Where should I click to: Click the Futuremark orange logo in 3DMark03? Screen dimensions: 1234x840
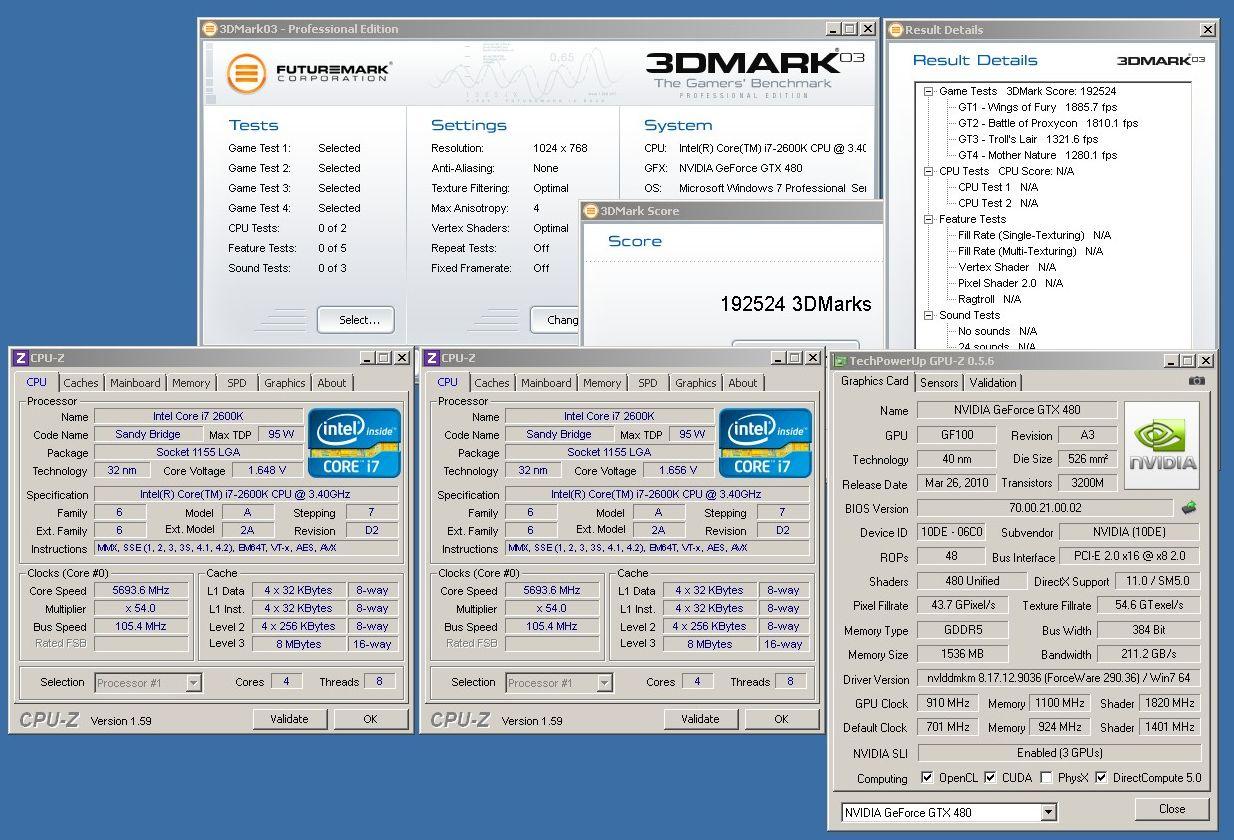pyautogui.click(x=246, y=73)
